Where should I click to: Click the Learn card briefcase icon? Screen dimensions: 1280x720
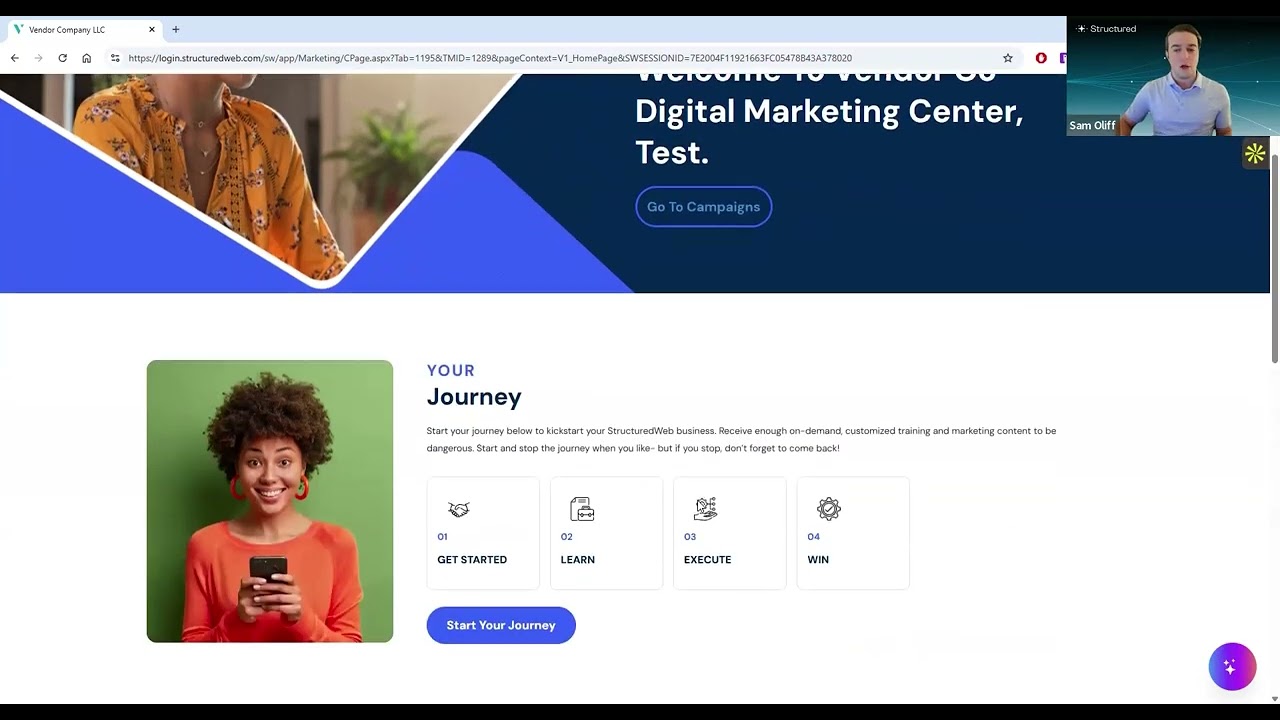[582, 509]
